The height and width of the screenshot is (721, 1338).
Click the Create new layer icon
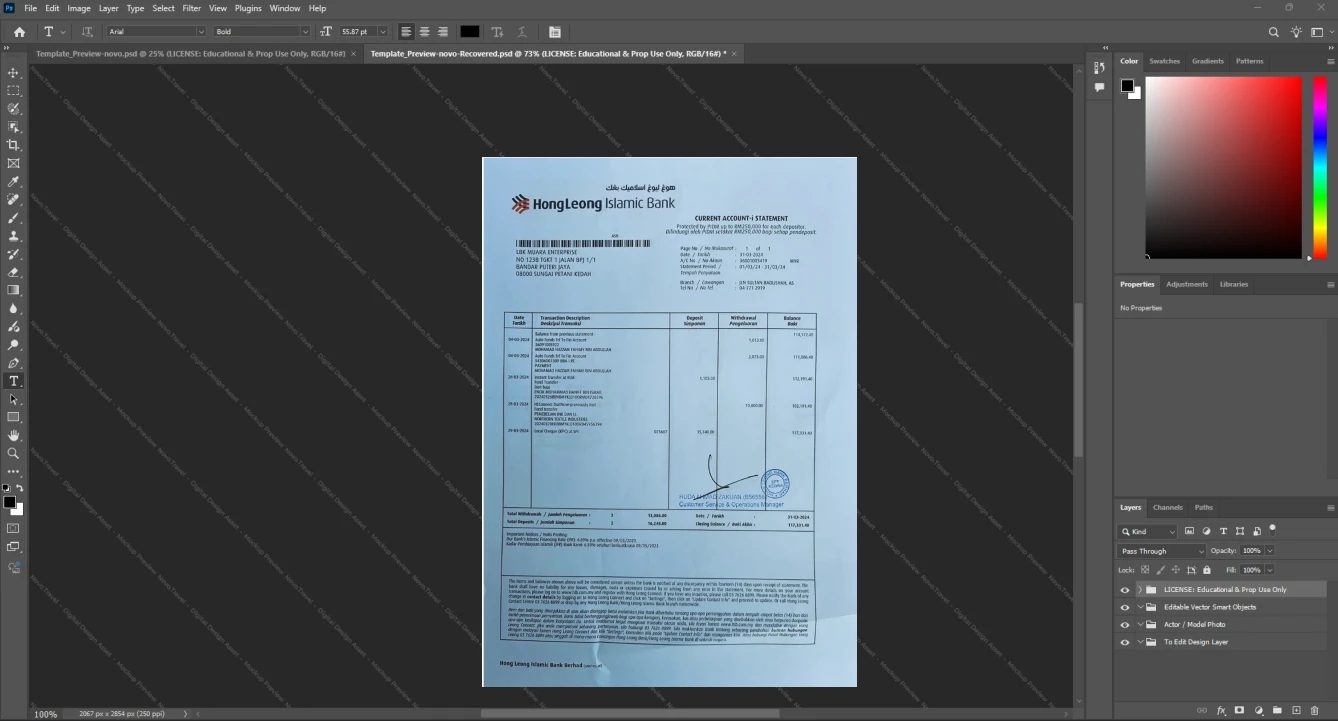[x=1296, y=710]
